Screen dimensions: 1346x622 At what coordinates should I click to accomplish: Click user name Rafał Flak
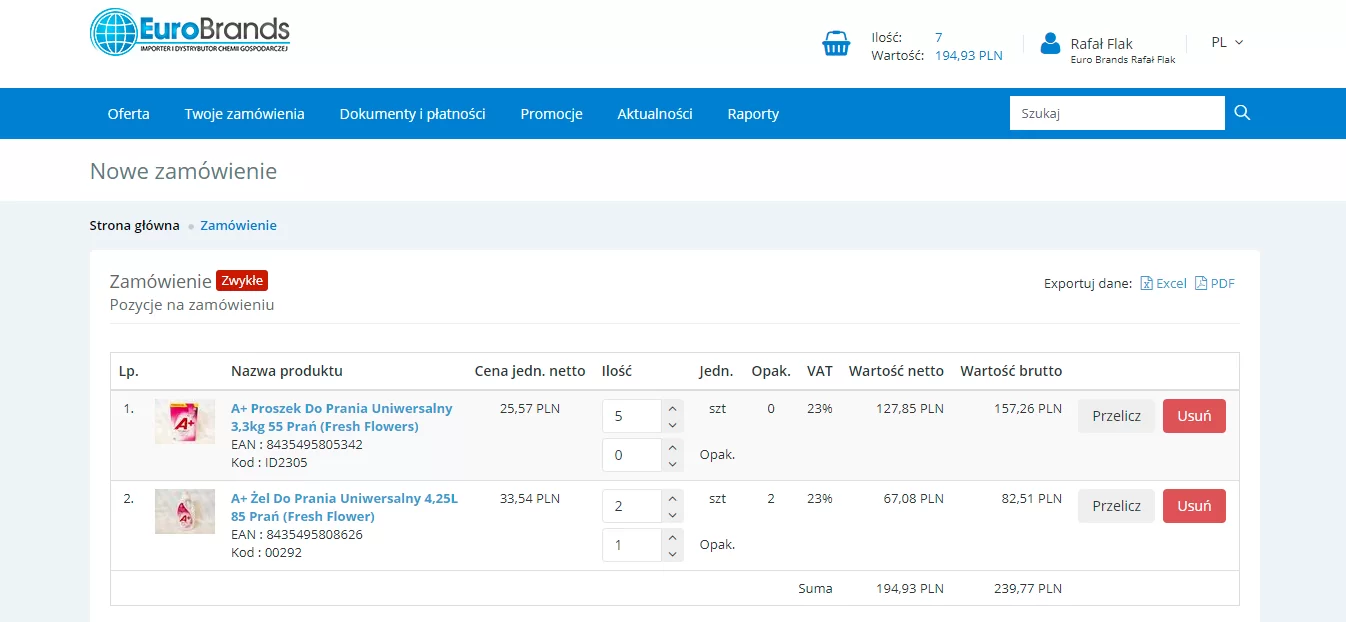click(x=1101, y=44)
